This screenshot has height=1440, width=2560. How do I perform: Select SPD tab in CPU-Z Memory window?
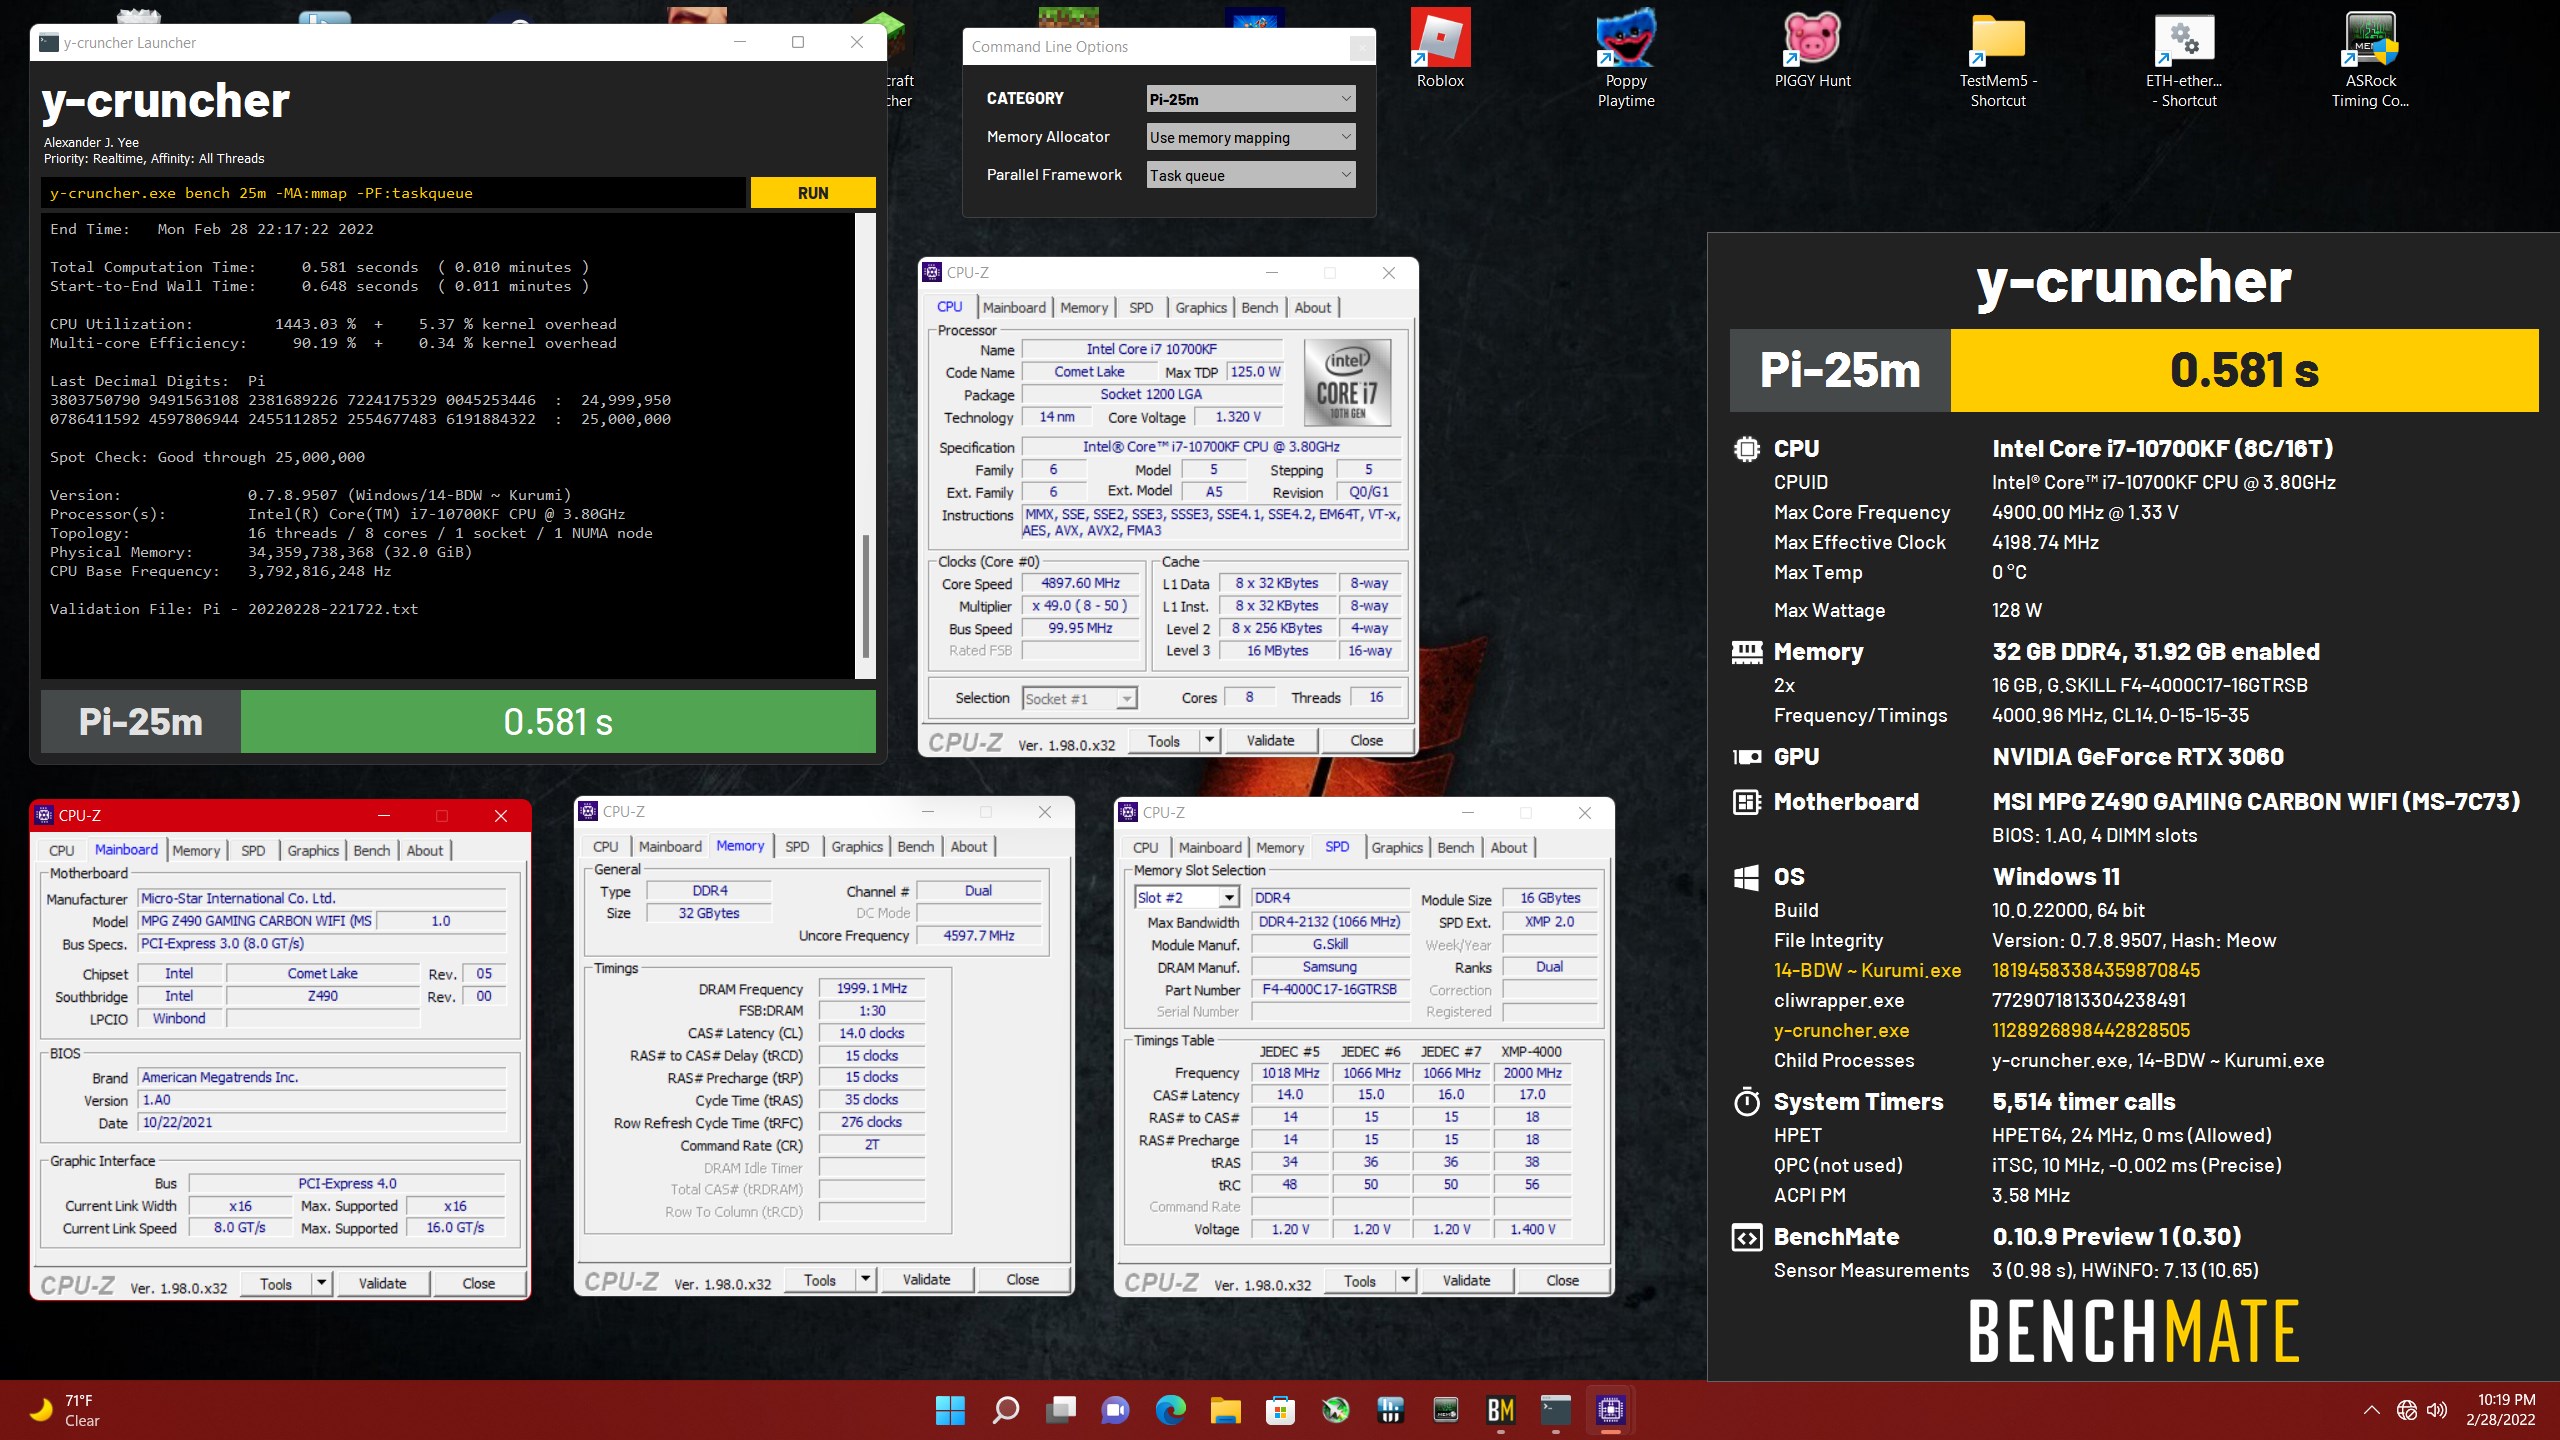797,847
